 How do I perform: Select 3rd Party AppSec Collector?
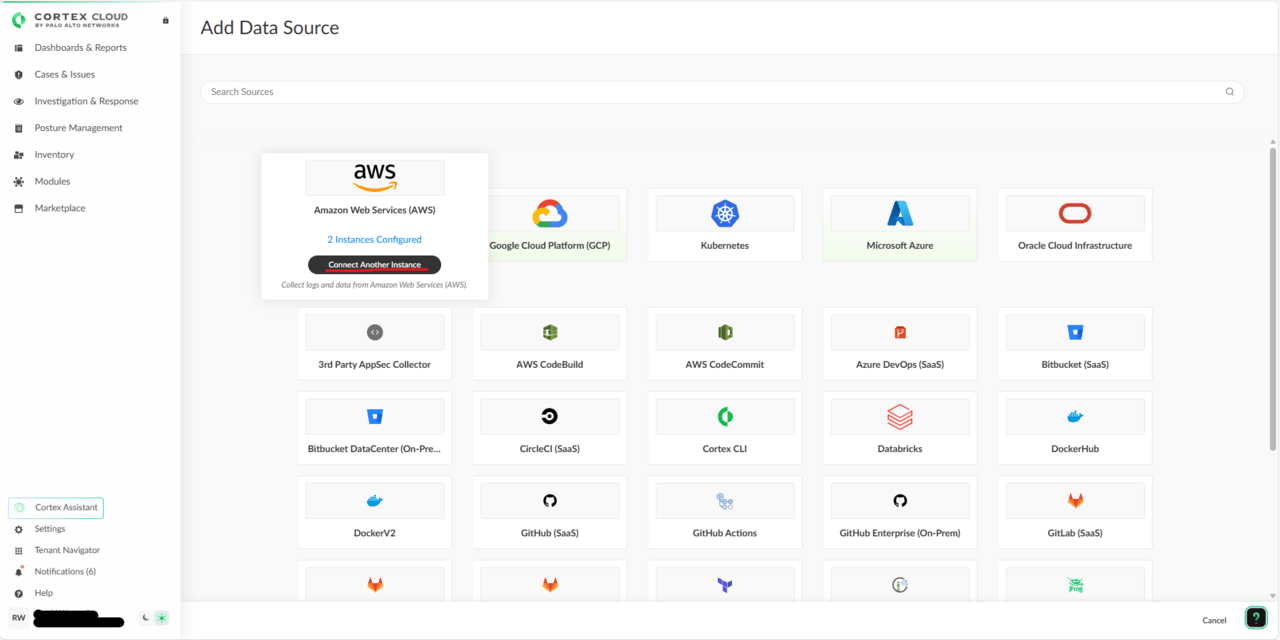point(375,344)
